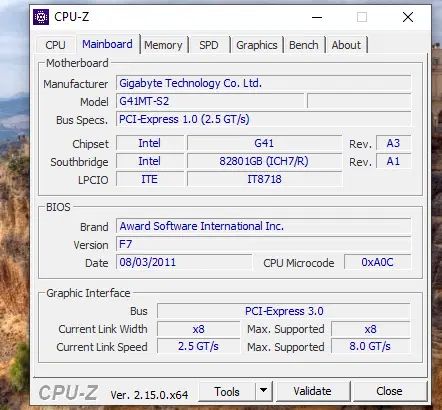Click the BIOS Date 08/03/2011 field
Viewport: 442px width, 410px height.
pyautogui.click(x=184, y=262)
